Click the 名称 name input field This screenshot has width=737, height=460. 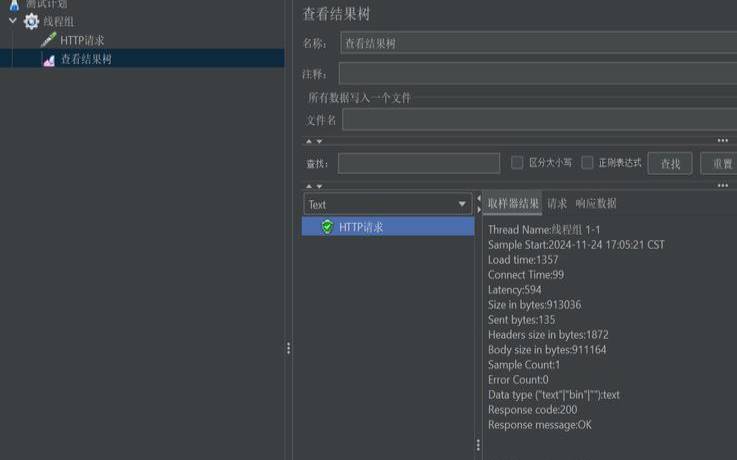pyautogui.click(x=538, y=43)
